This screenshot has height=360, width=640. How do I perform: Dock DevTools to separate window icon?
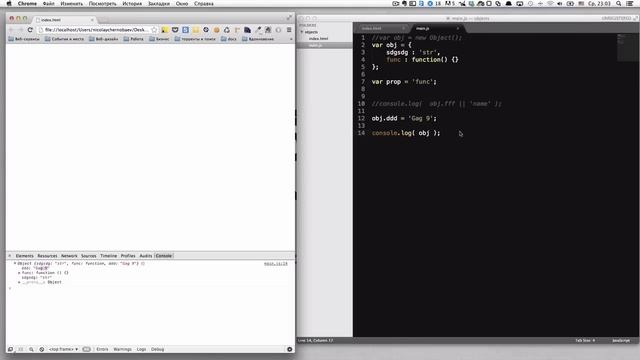[11, 349]
